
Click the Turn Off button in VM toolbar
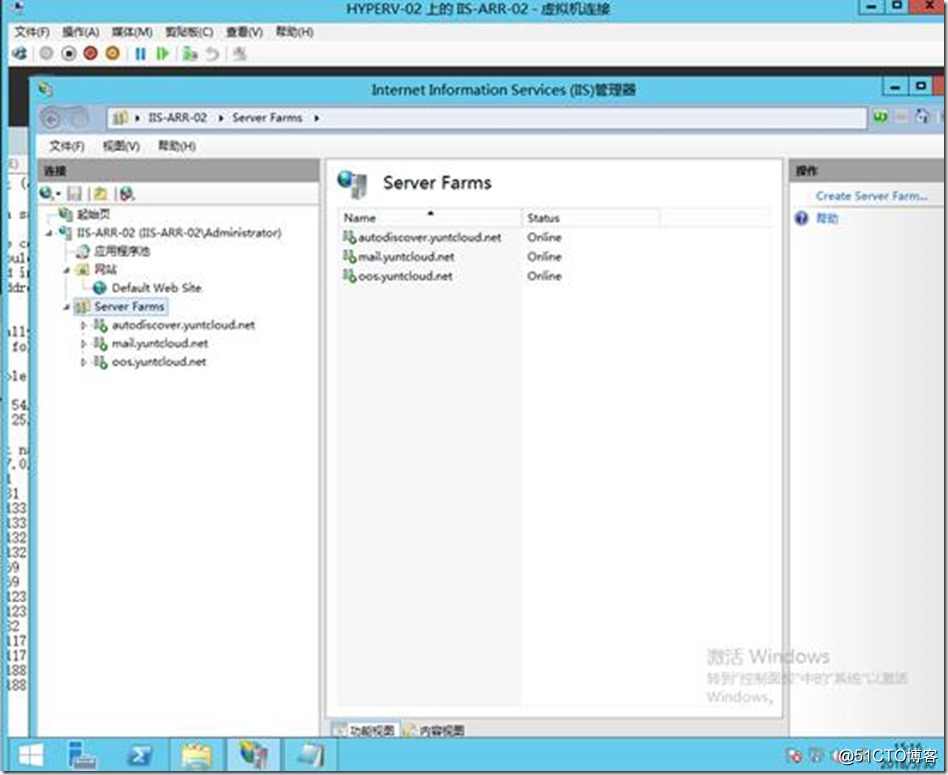pyautogui.click(x=68, y=54)
